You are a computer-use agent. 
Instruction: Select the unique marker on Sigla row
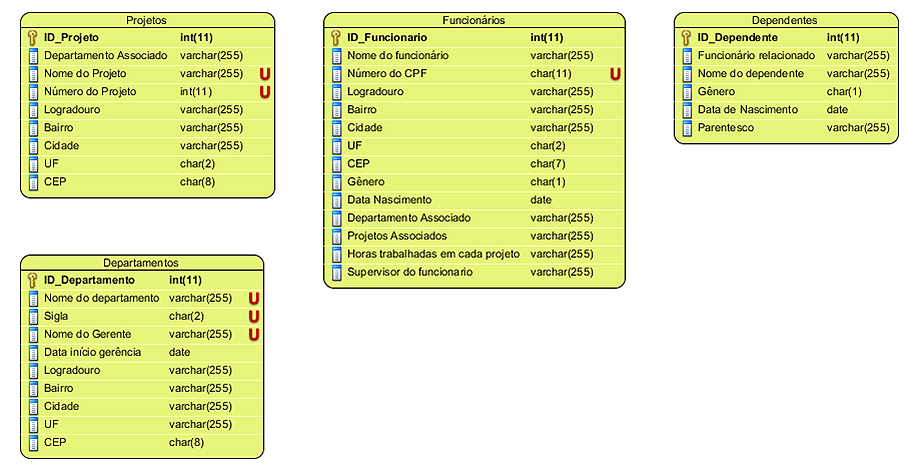click(254, 316)
